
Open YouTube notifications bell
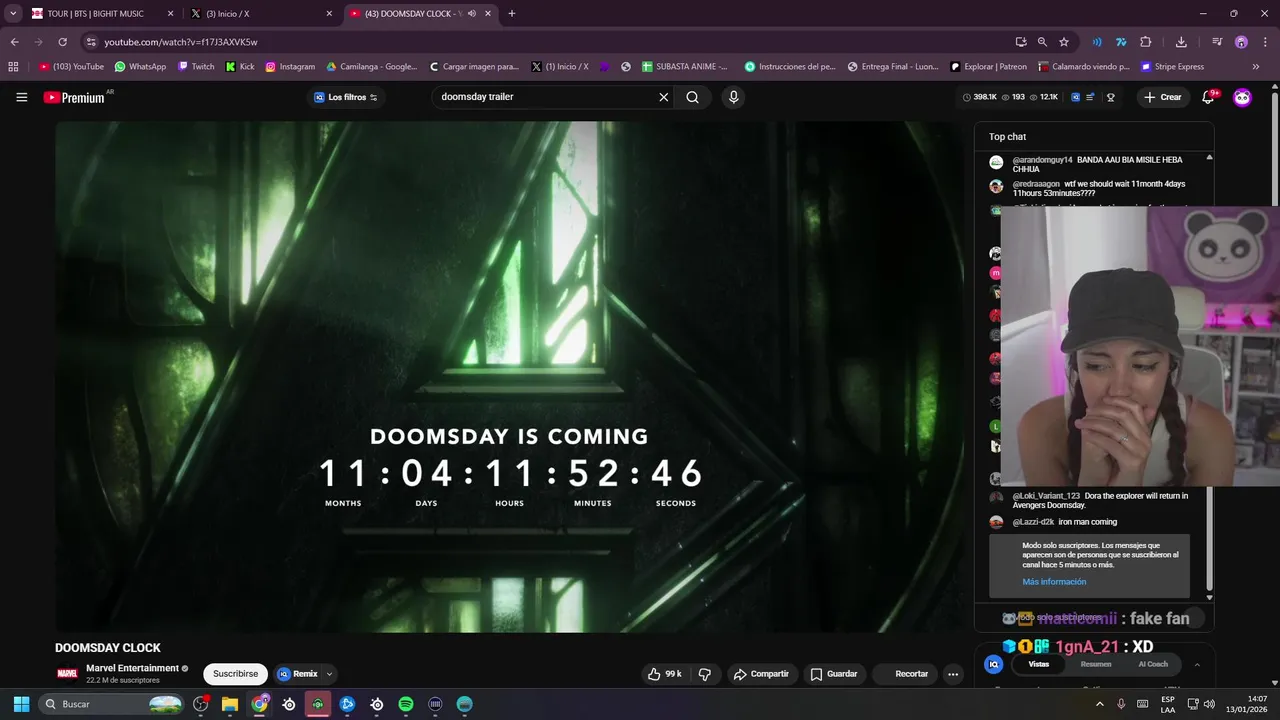[x=1208, y=97]
